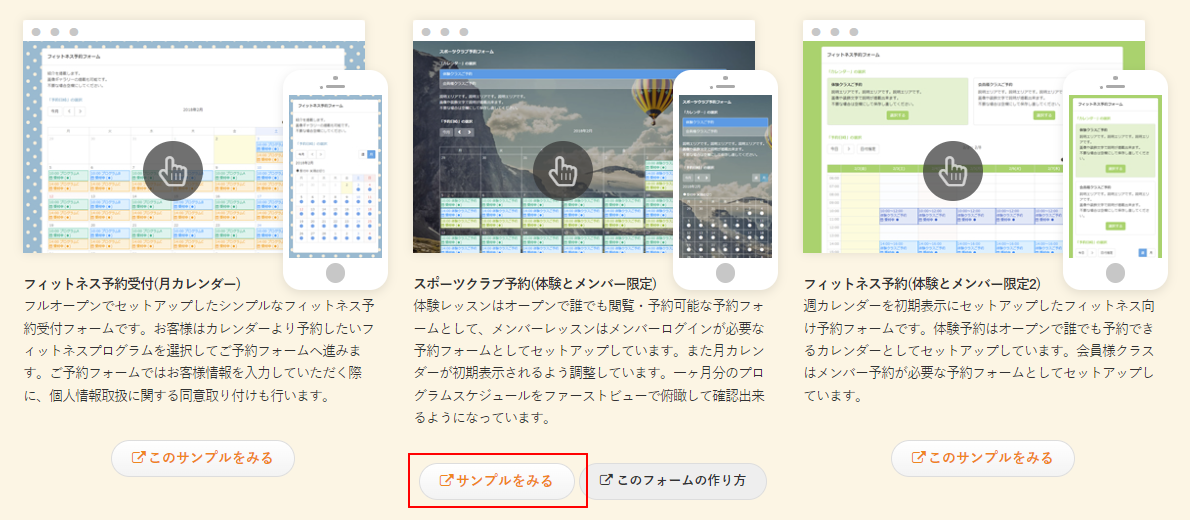Click the hand pointer icon on green fitness preview
Image resolution: width=1190 pixels, height=520 pixels.
953,171
